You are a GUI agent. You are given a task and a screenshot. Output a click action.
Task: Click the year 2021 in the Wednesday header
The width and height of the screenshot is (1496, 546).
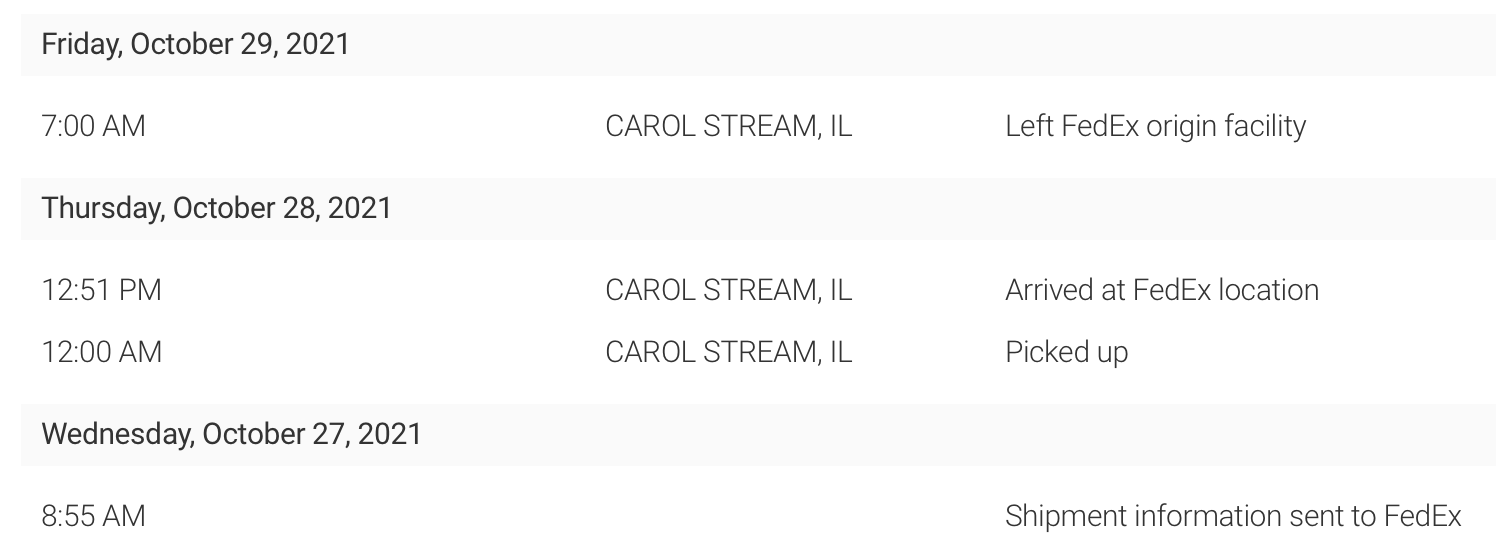(390, 435)
